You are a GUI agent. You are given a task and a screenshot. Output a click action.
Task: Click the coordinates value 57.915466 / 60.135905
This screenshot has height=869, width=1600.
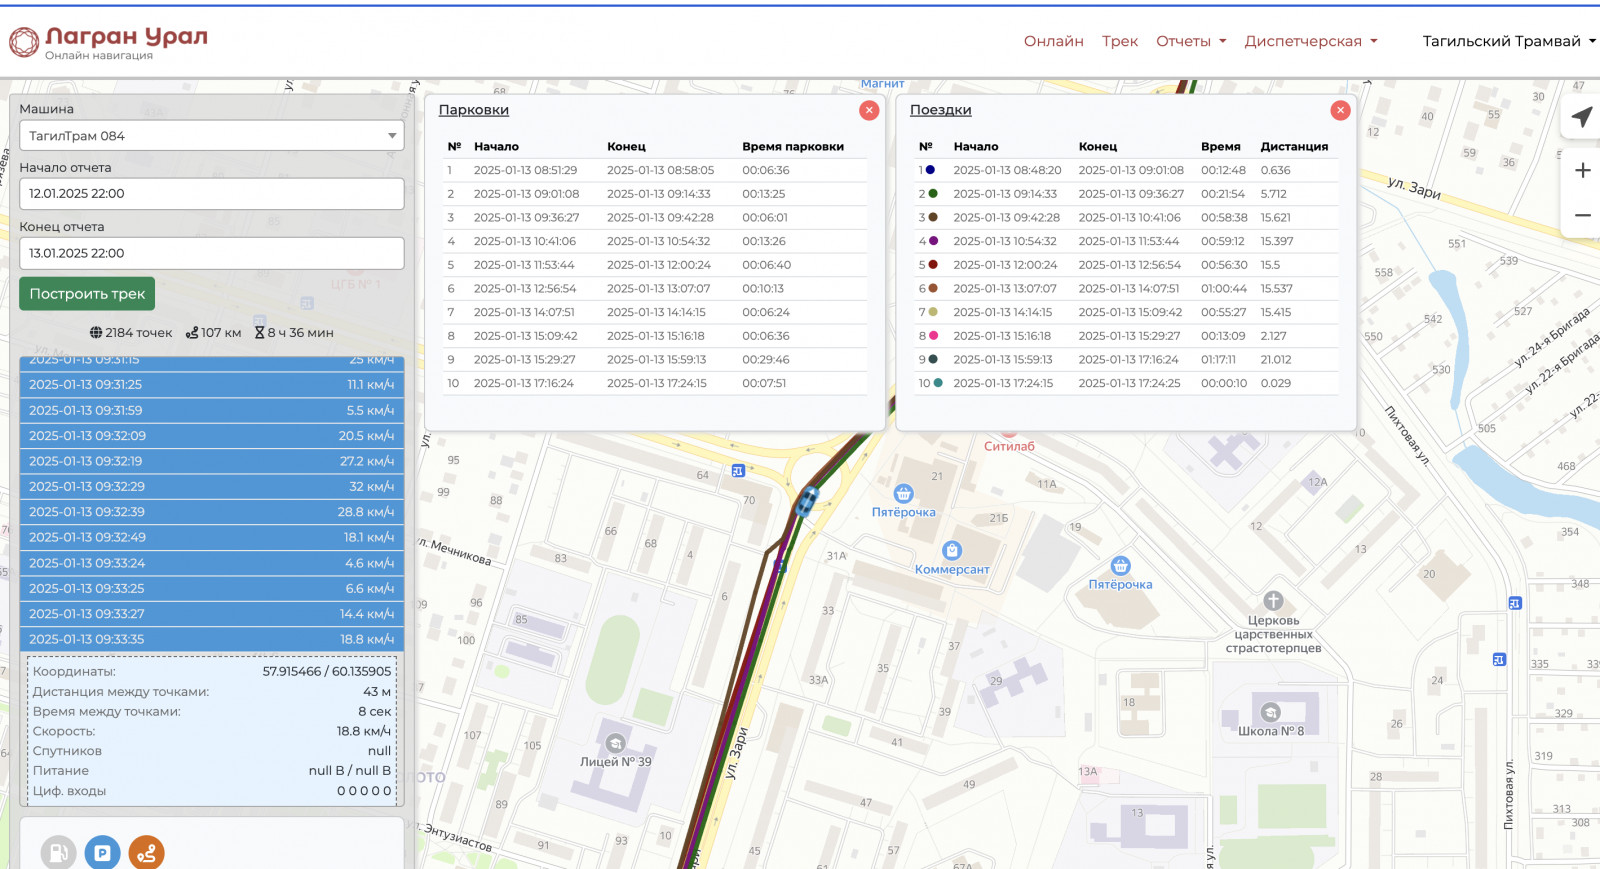coord(327,672)
